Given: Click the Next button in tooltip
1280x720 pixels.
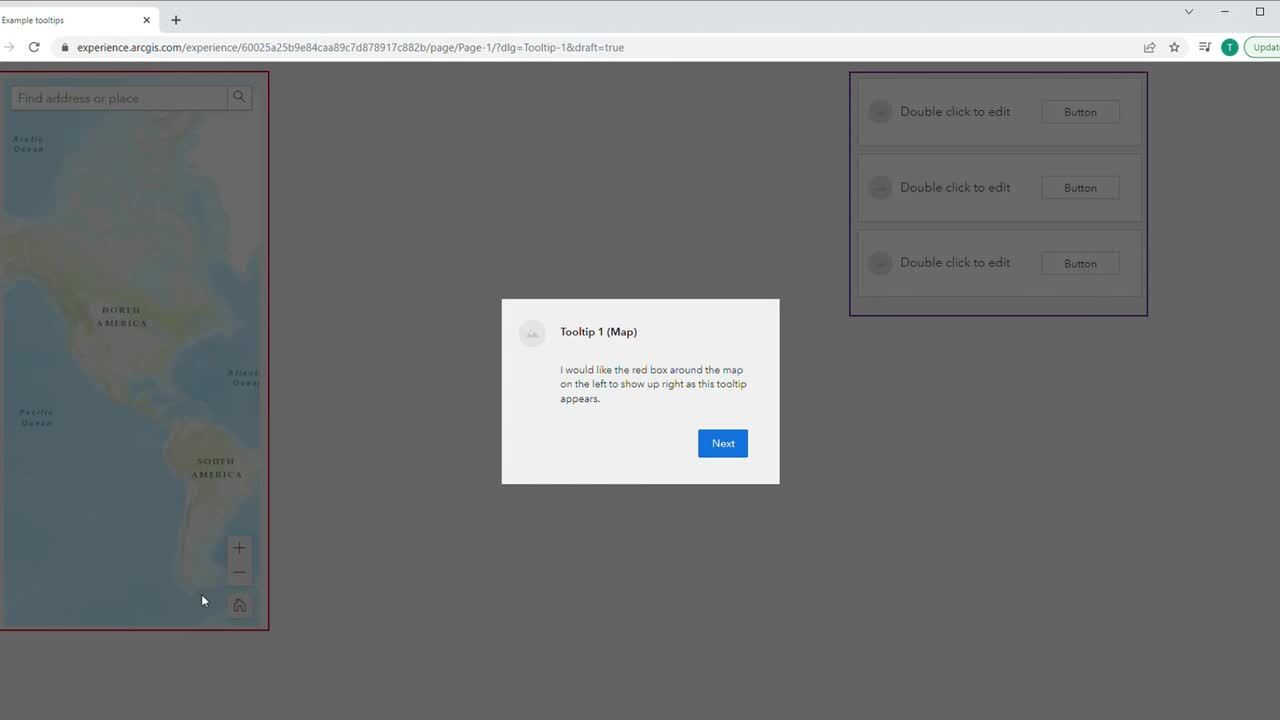Looking at the screenshot, I should (722, 443).
